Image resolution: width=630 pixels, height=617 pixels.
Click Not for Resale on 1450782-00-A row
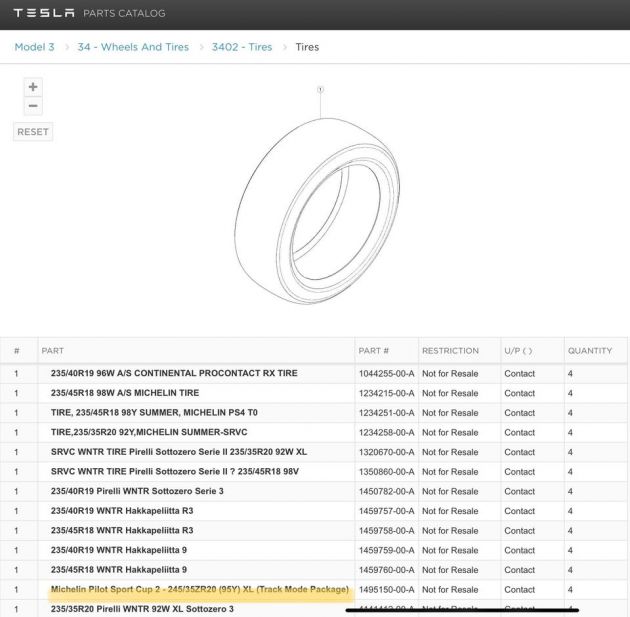450,492
